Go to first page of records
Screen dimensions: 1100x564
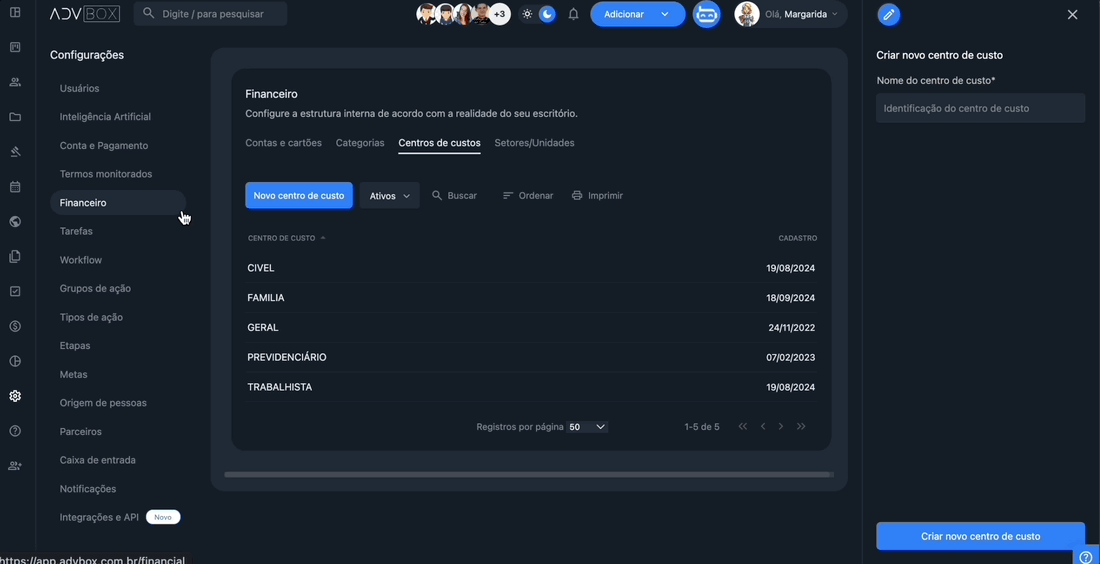click(742, 427)
